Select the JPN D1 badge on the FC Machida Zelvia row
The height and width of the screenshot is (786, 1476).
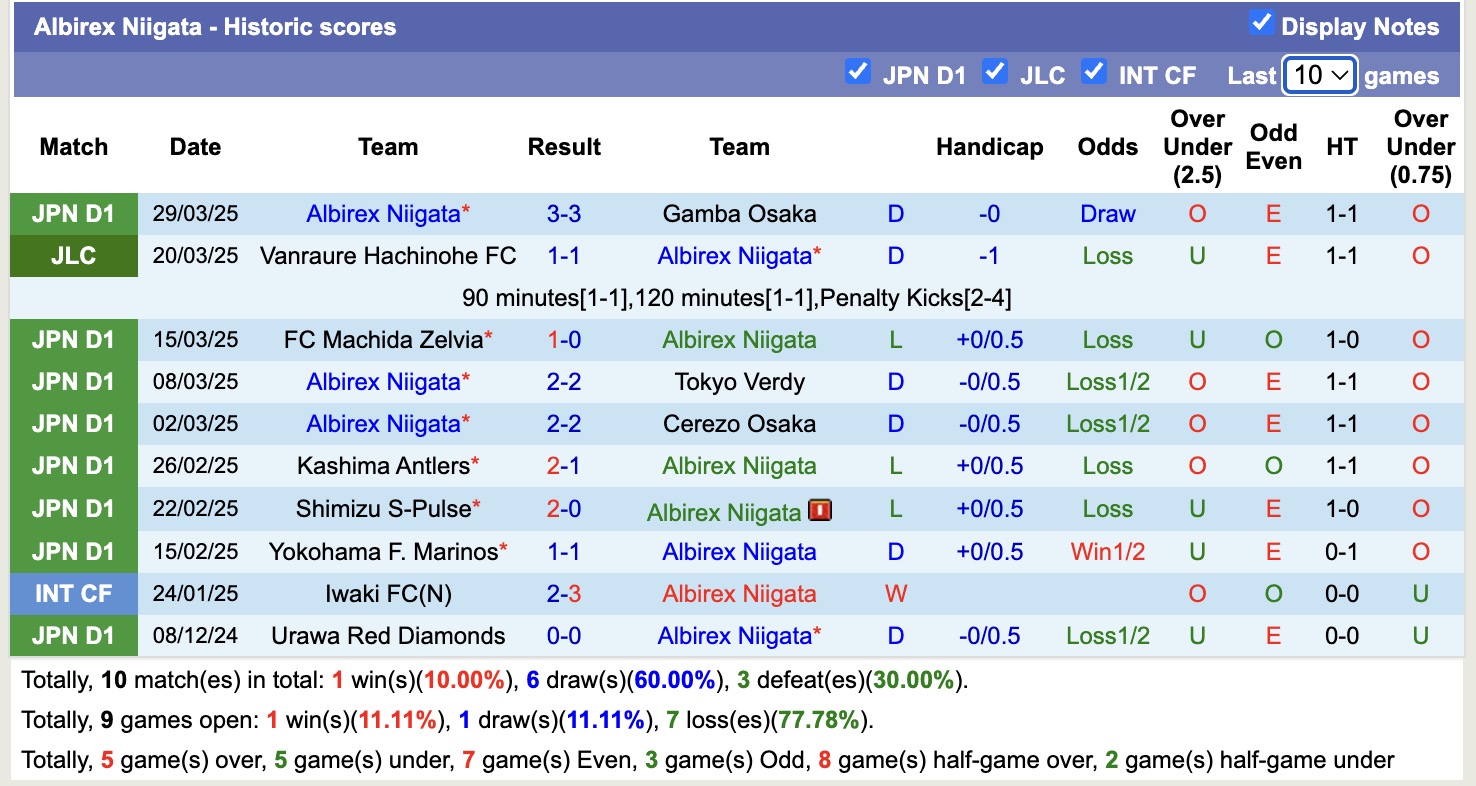tap(74, 339)
